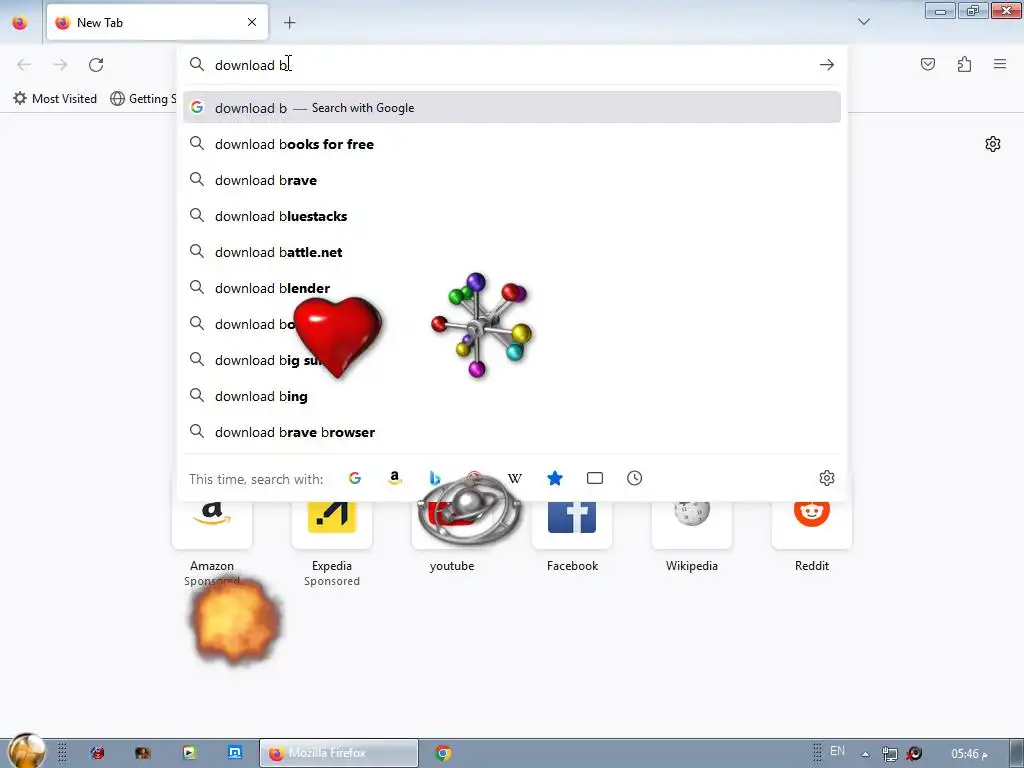Viewport: 1024px width, 768px height.
Task: Search this time with Google icon
Action: click(x=355, y=478)
